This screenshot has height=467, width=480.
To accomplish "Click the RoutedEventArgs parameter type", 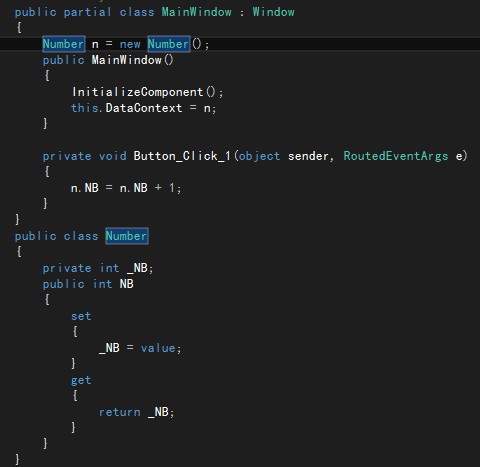I will click(396, 156).
